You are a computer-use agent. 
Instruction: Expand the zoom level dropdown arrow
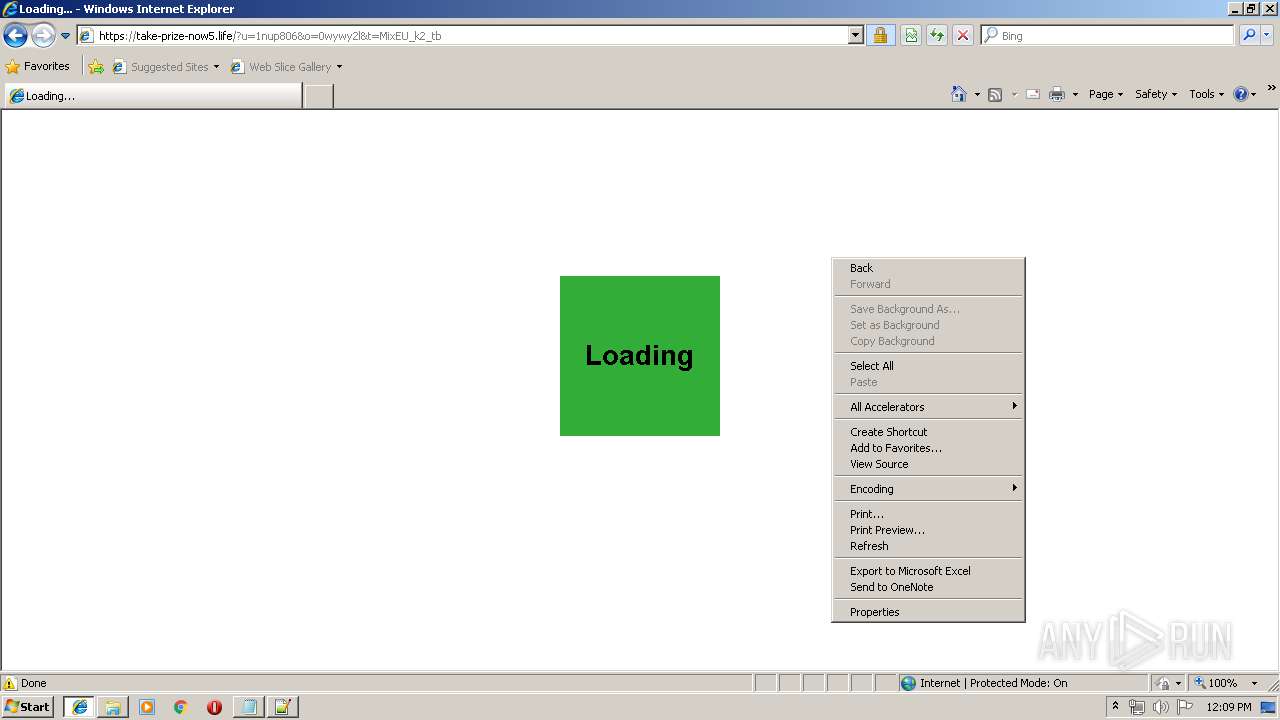1254,684
